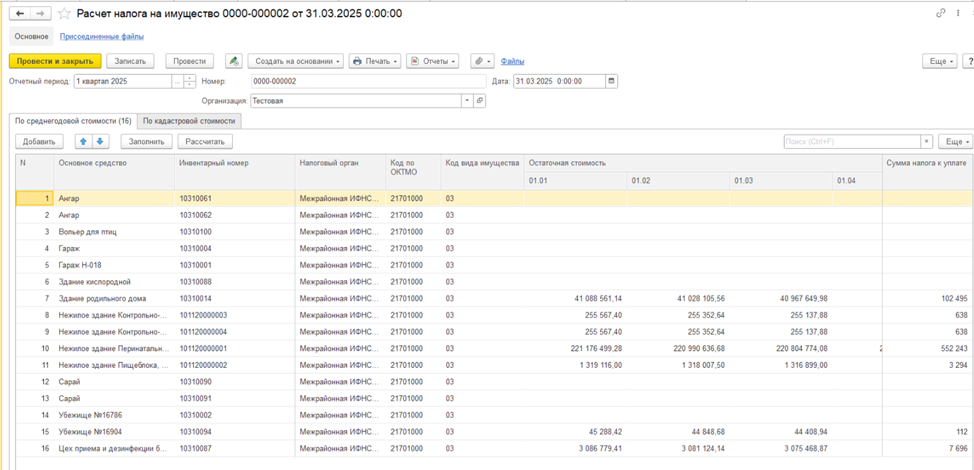Click the Организация field showing Тестовая

[357, 101]
